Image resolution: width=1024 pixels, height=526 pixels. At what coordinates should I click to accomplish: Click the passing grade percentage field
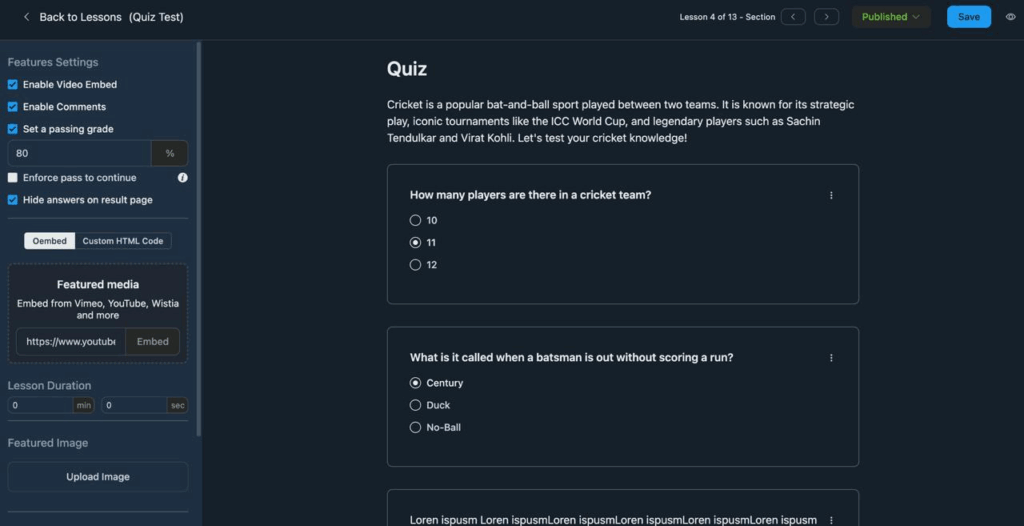(x=79, y=153)
